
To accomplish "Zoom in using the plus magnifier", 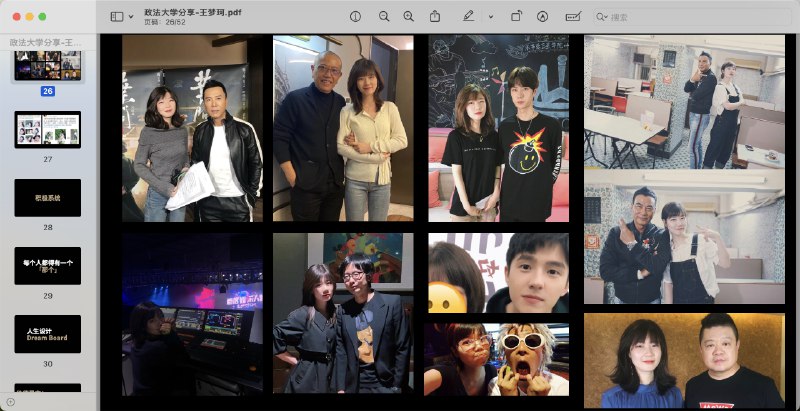I will [x=409, y=17].
